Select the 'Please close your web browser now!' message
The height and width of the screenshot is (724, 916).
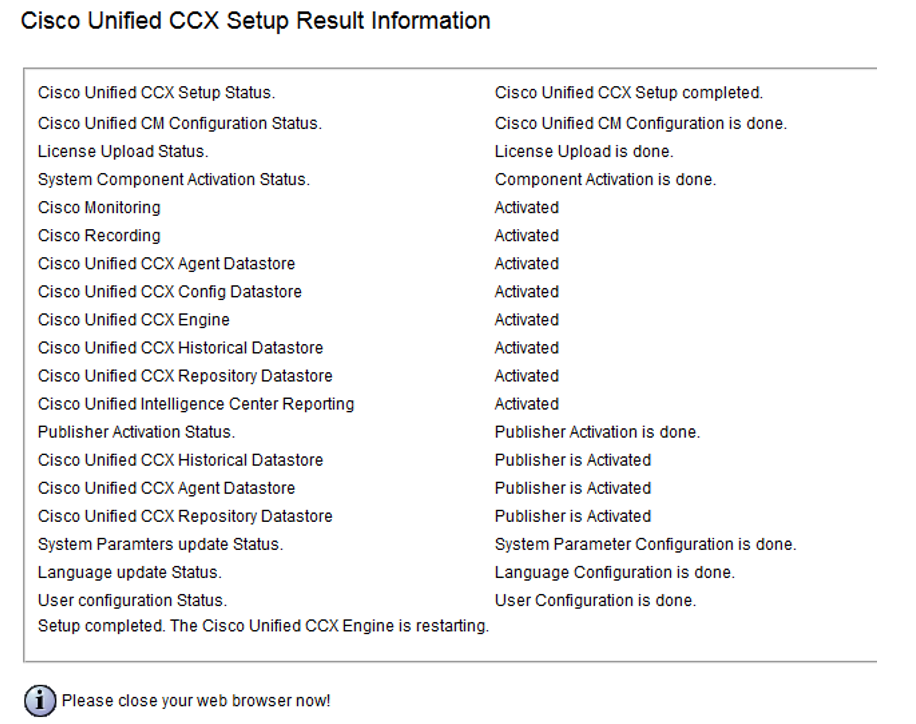[x=196, y=700]
